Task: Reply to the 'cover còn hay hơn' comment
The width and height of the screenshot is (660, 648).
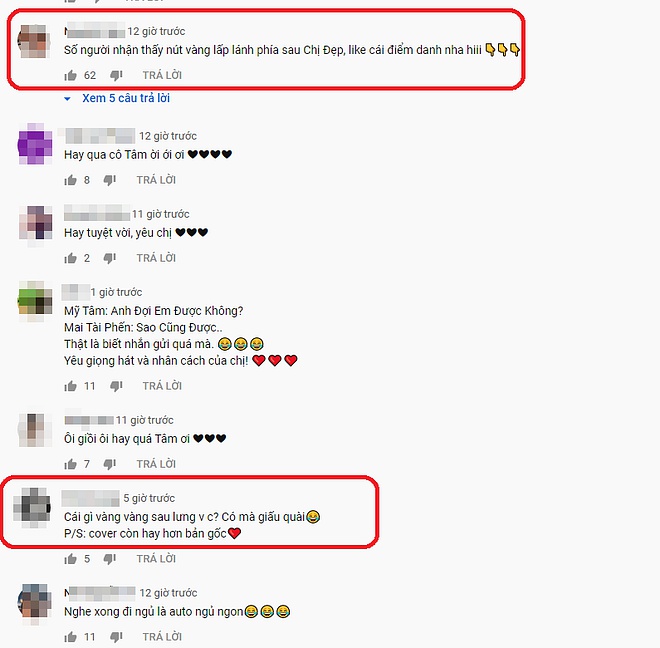Action: [x=156, y=559]
